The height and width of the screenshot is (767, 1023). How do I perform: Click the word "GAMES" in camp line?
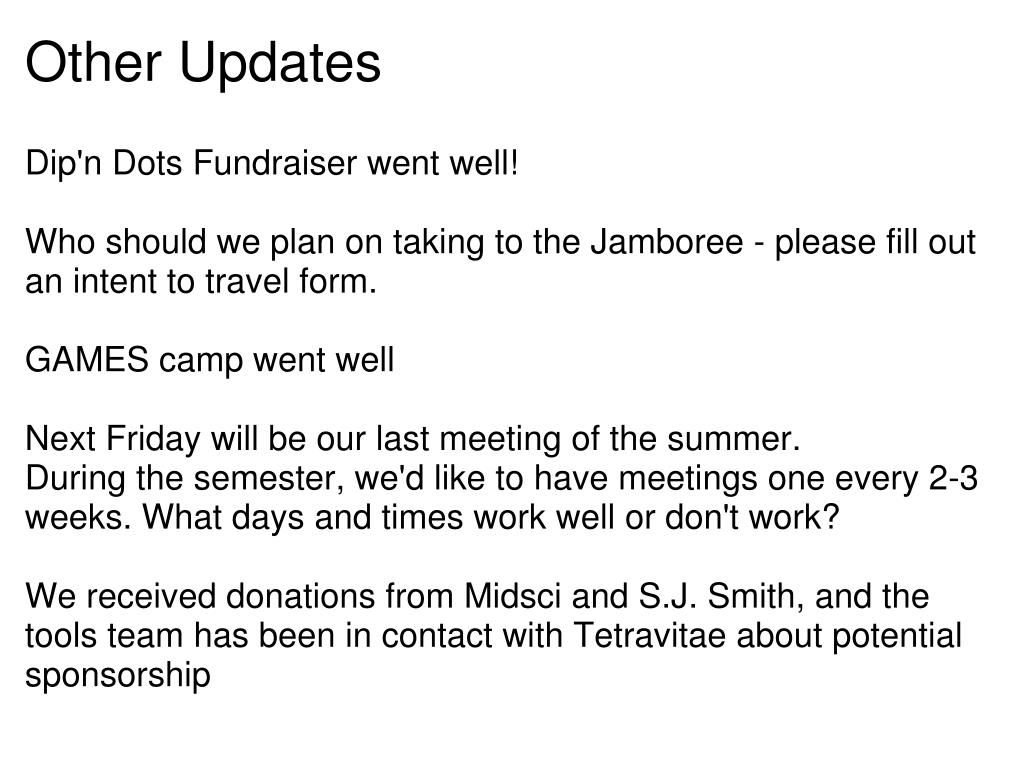(87, 360)
